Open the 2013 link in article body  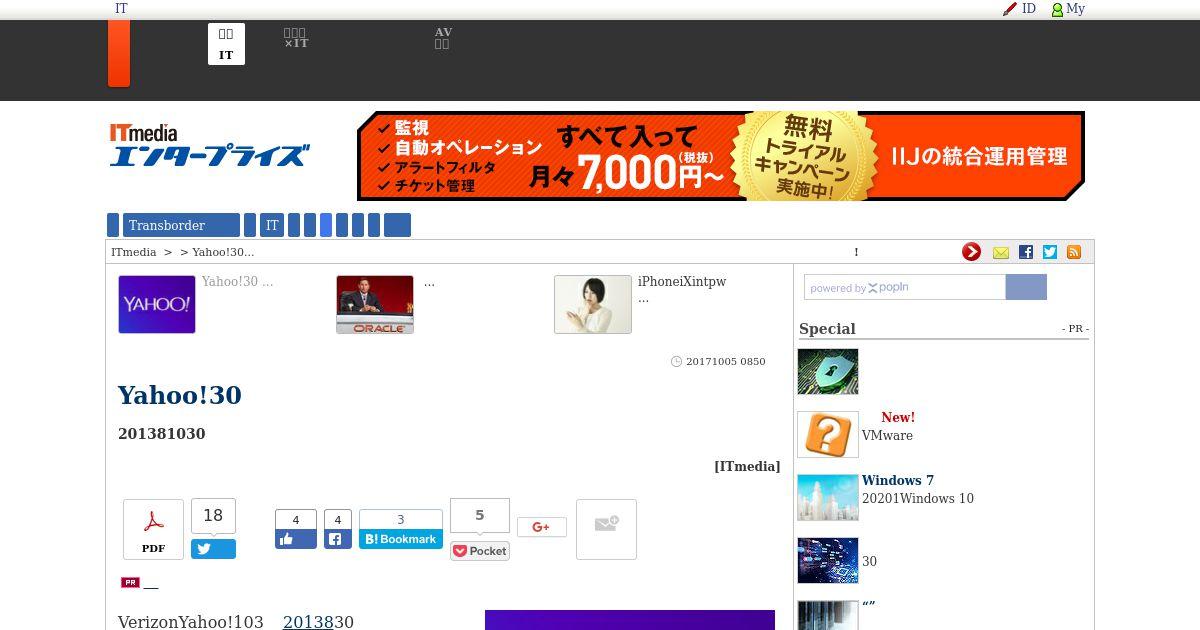308,622
